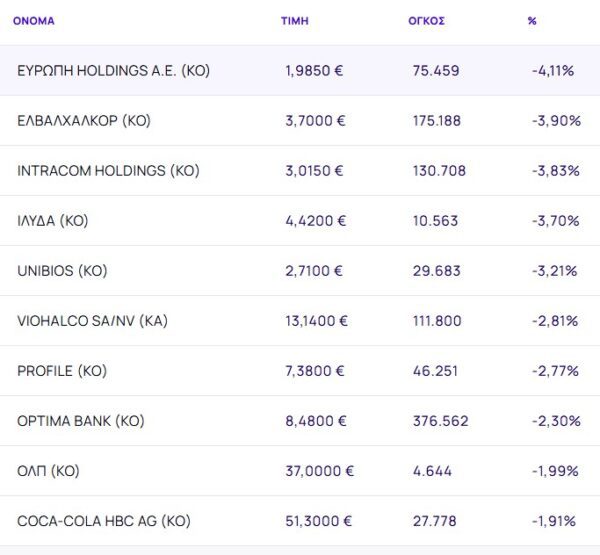
Task: Sort by ΟΓΚΟΣ column header
Action: 426,20
